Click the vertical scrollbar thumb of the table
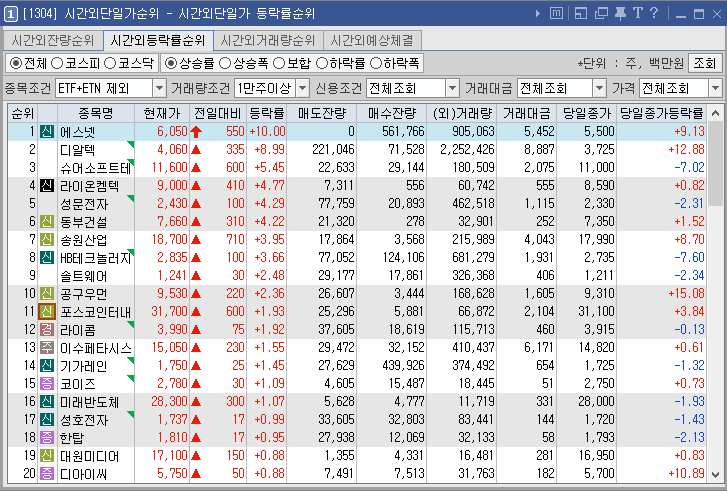727x491 pixels. (715, 163)
